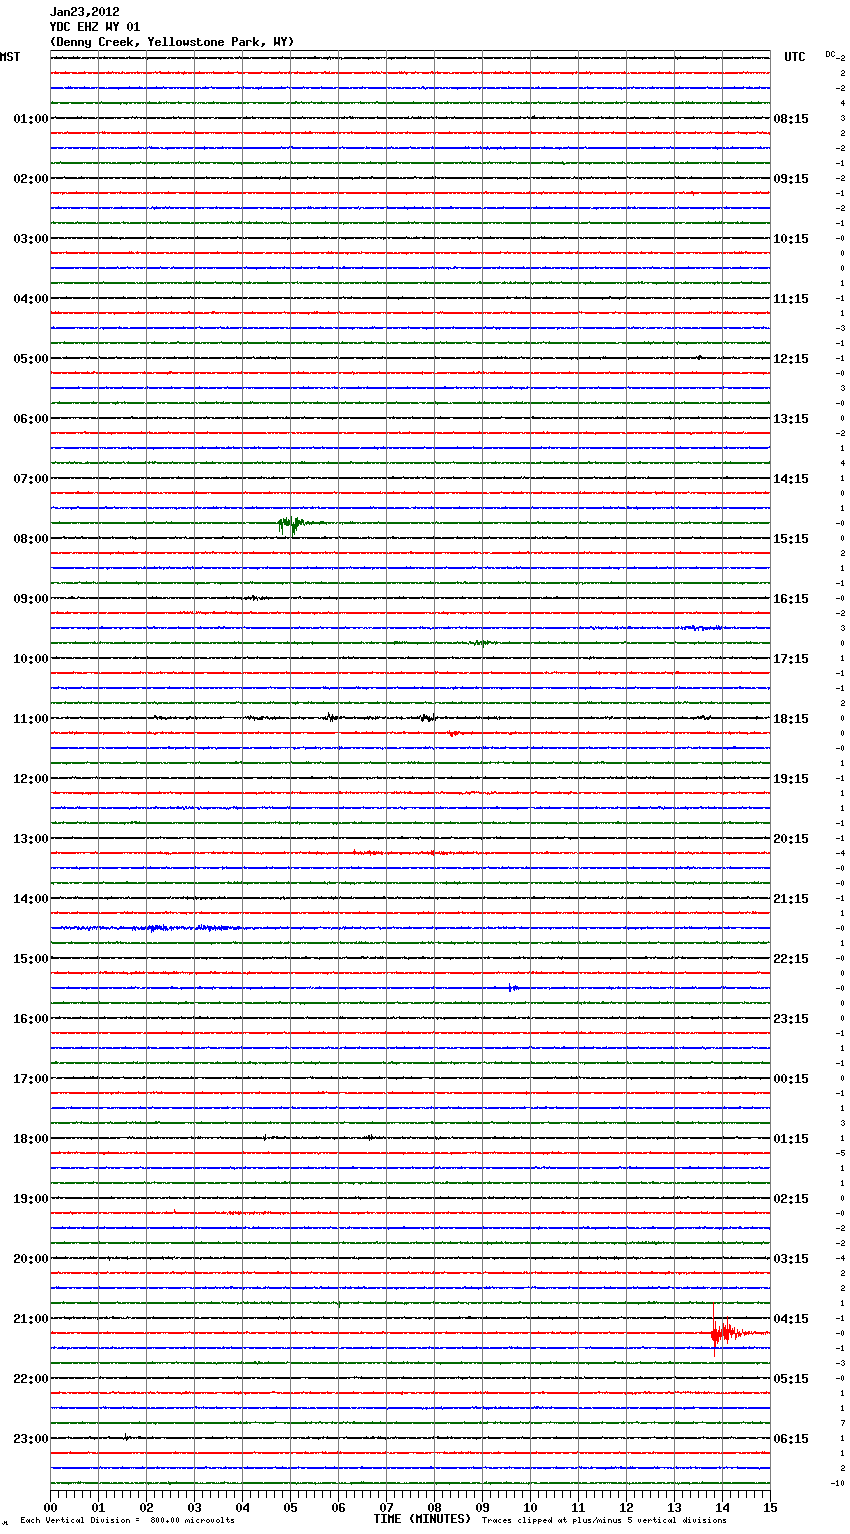This screenshot has height=1534, width=850.
Task: Select the 10:00 MST hour label
Action: click(31, 659)
